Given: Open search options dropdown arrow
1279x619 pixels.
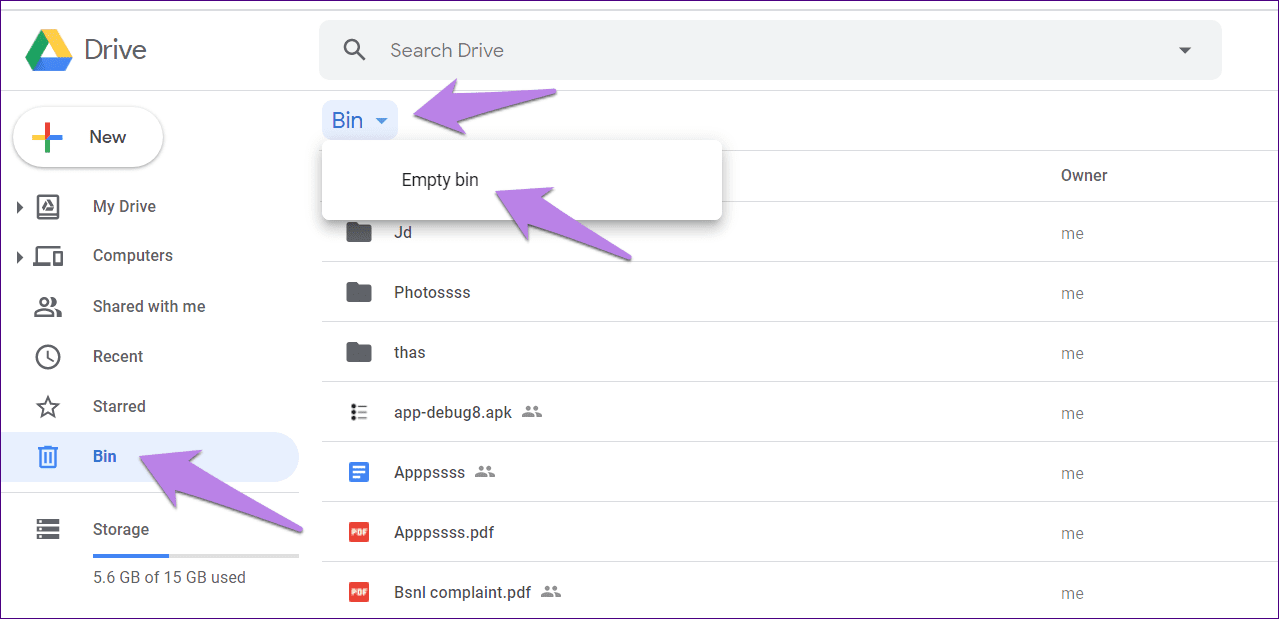Looking at the screenshot, I should 1185,51.
